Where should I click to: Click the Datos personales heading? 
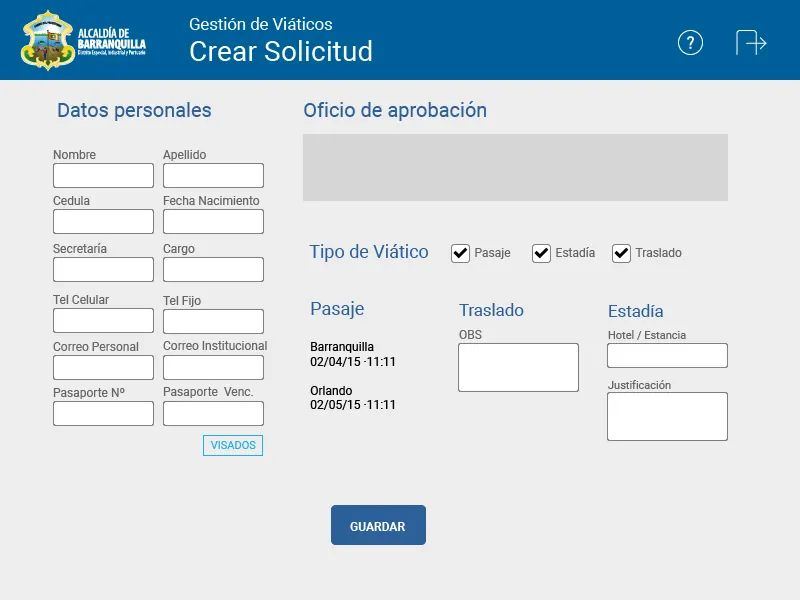(x=134, y=110)
